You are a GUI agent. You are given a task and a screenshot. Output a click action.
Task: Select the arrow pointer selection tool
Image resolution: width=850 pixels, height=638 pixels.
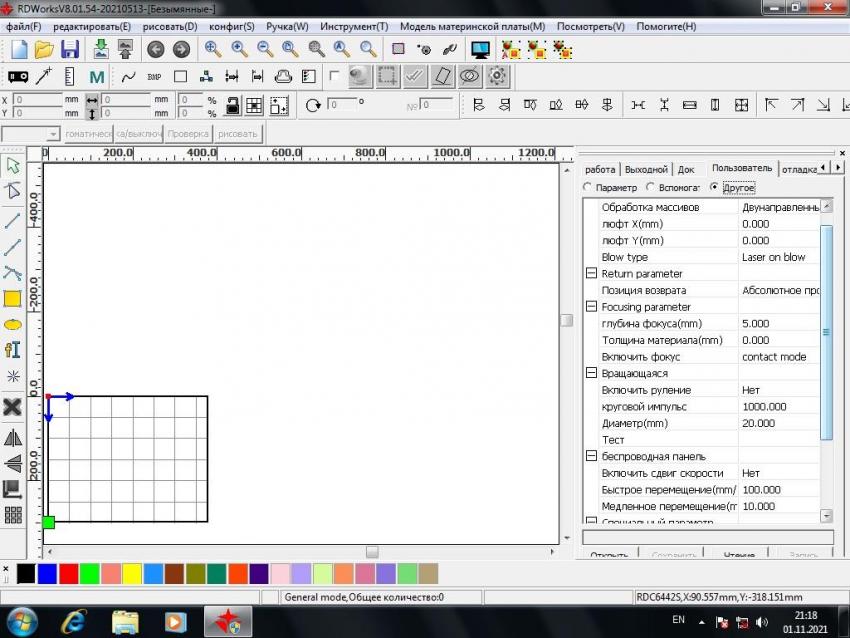click(13, 165)
